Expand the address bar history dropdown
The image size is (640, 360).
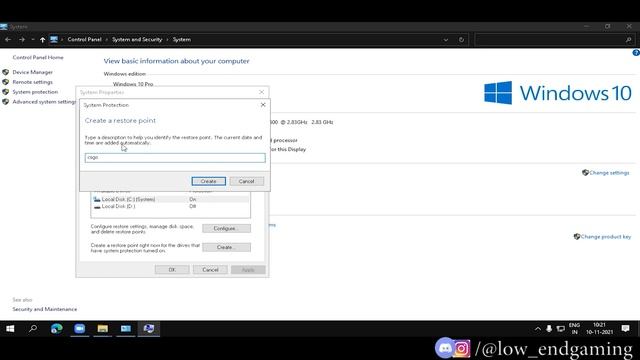point(446,40)
